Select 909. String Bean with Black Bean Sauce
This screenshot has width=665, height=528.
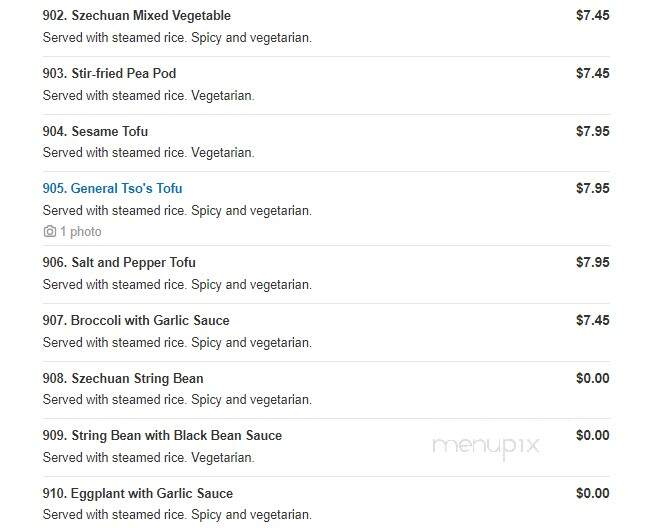(x=162, y=436)
